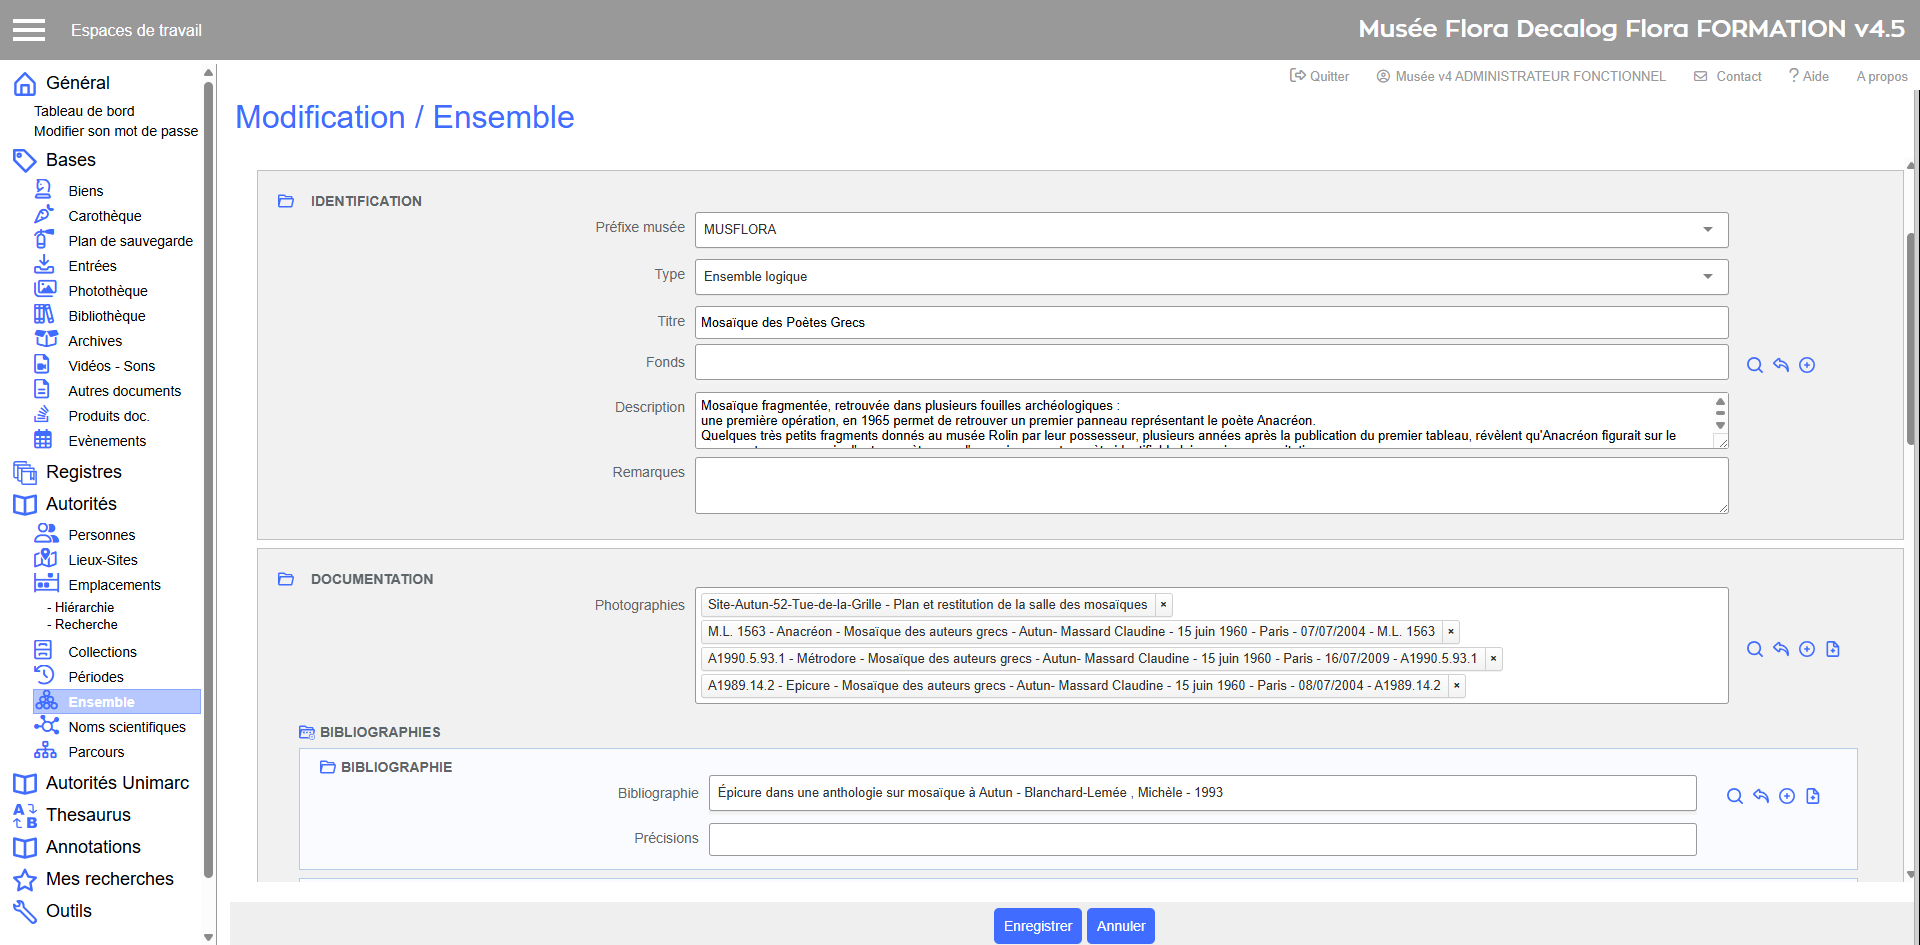Click the add icon beside Fonds field
Image resolution: width=1920 pixels, height=945 pixels.
(1807, 365)
